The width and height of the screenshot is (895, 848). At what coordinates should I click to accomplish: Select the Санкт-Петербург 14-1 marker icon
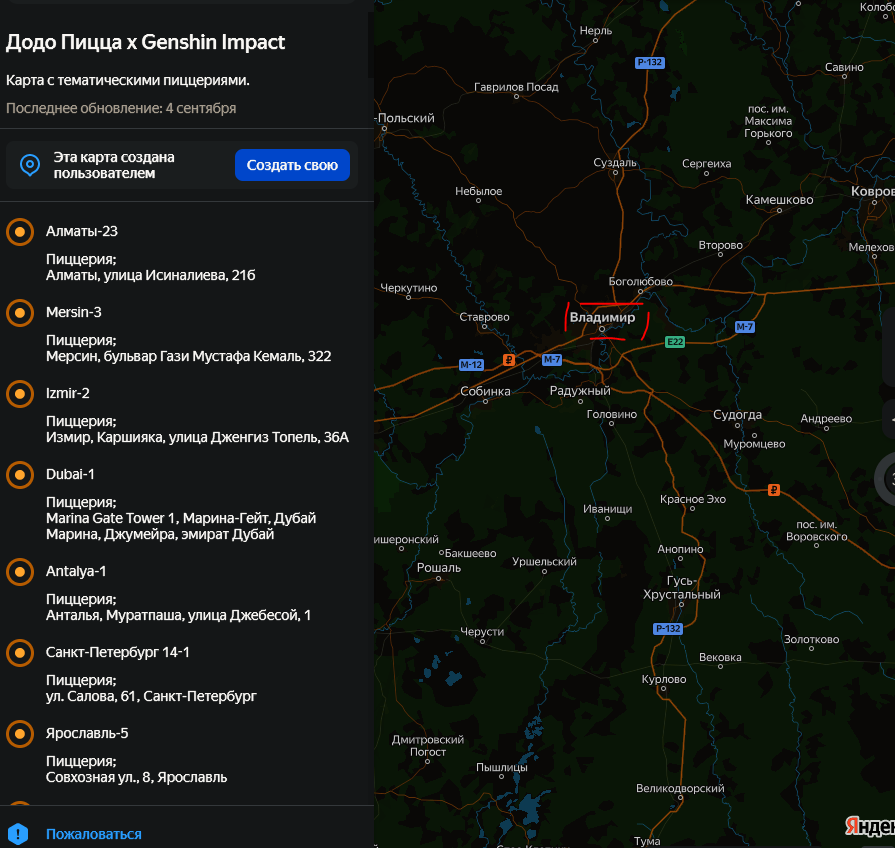pos(20,653)
